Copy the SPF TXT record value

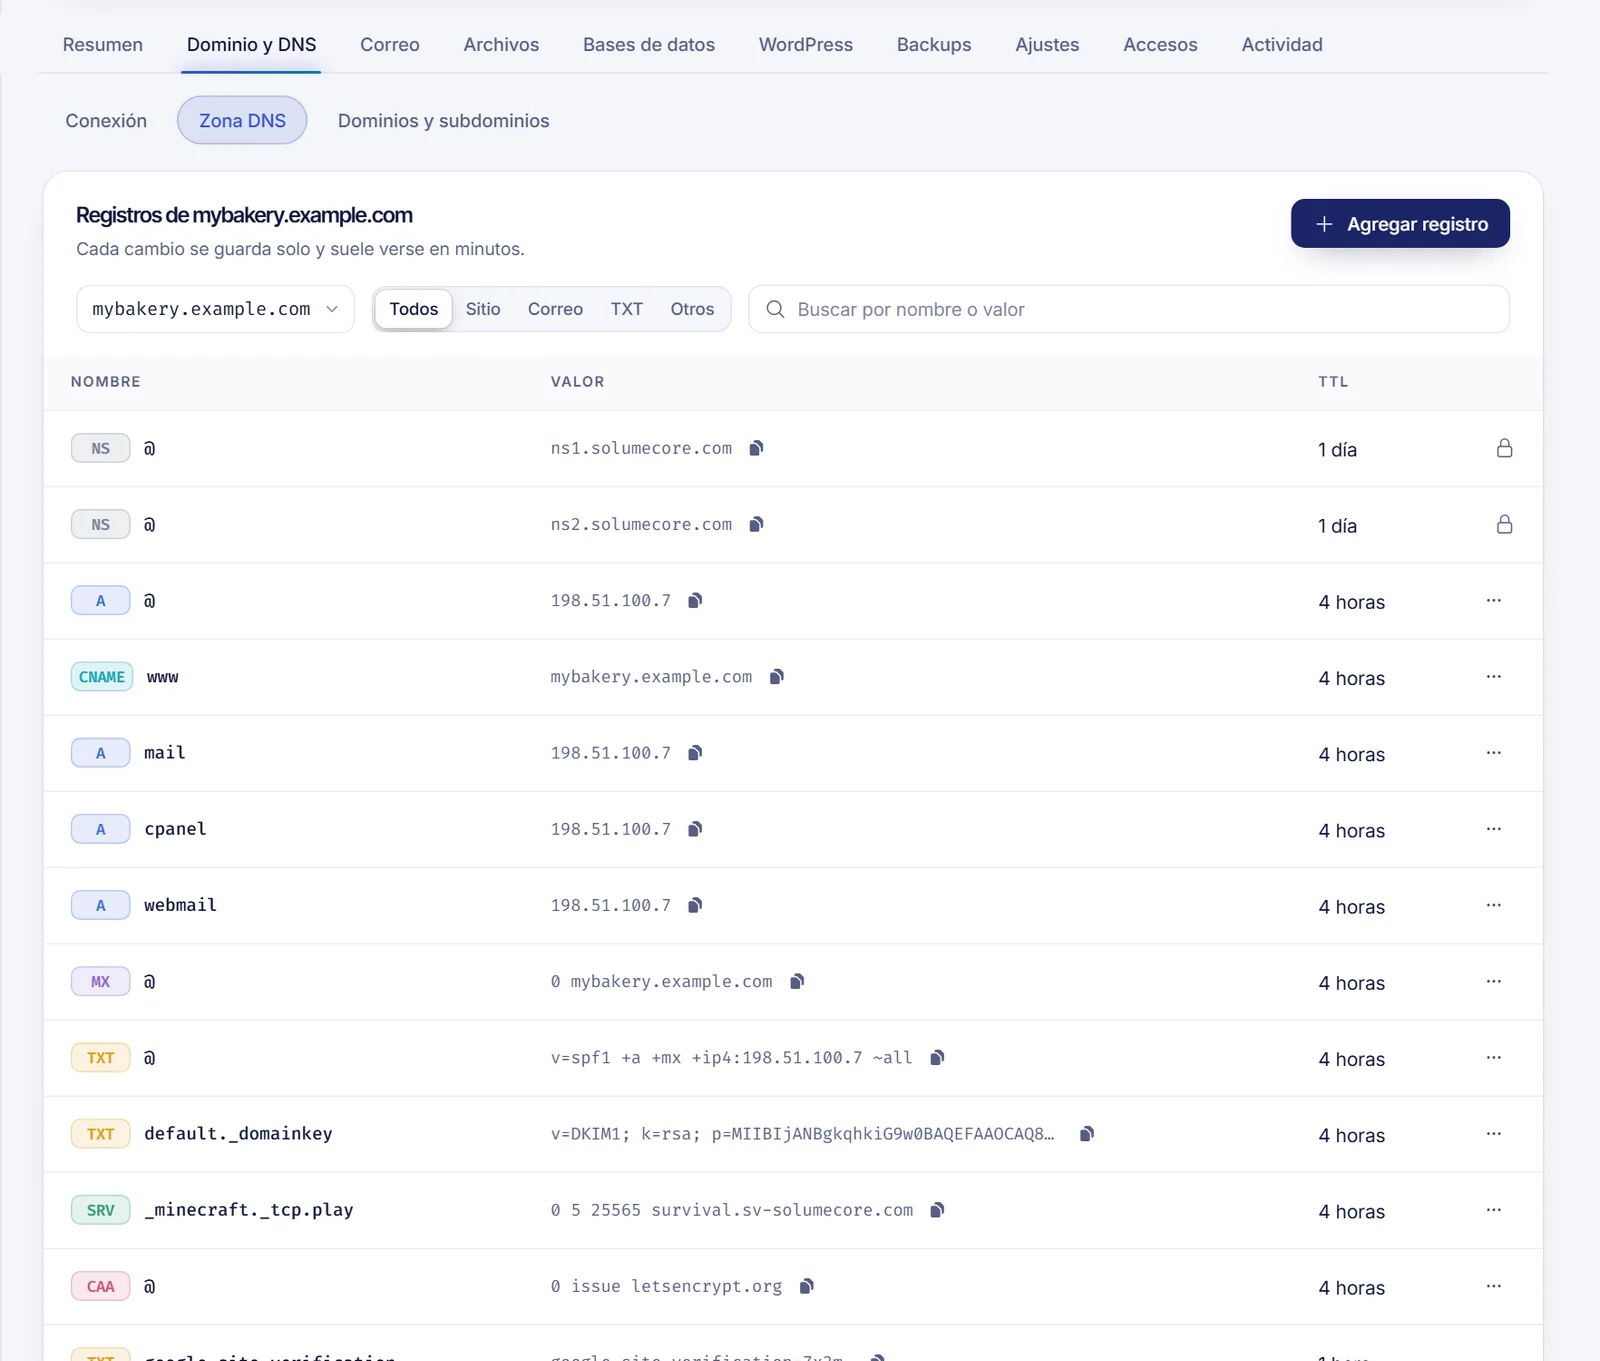tap(937, 1058)
